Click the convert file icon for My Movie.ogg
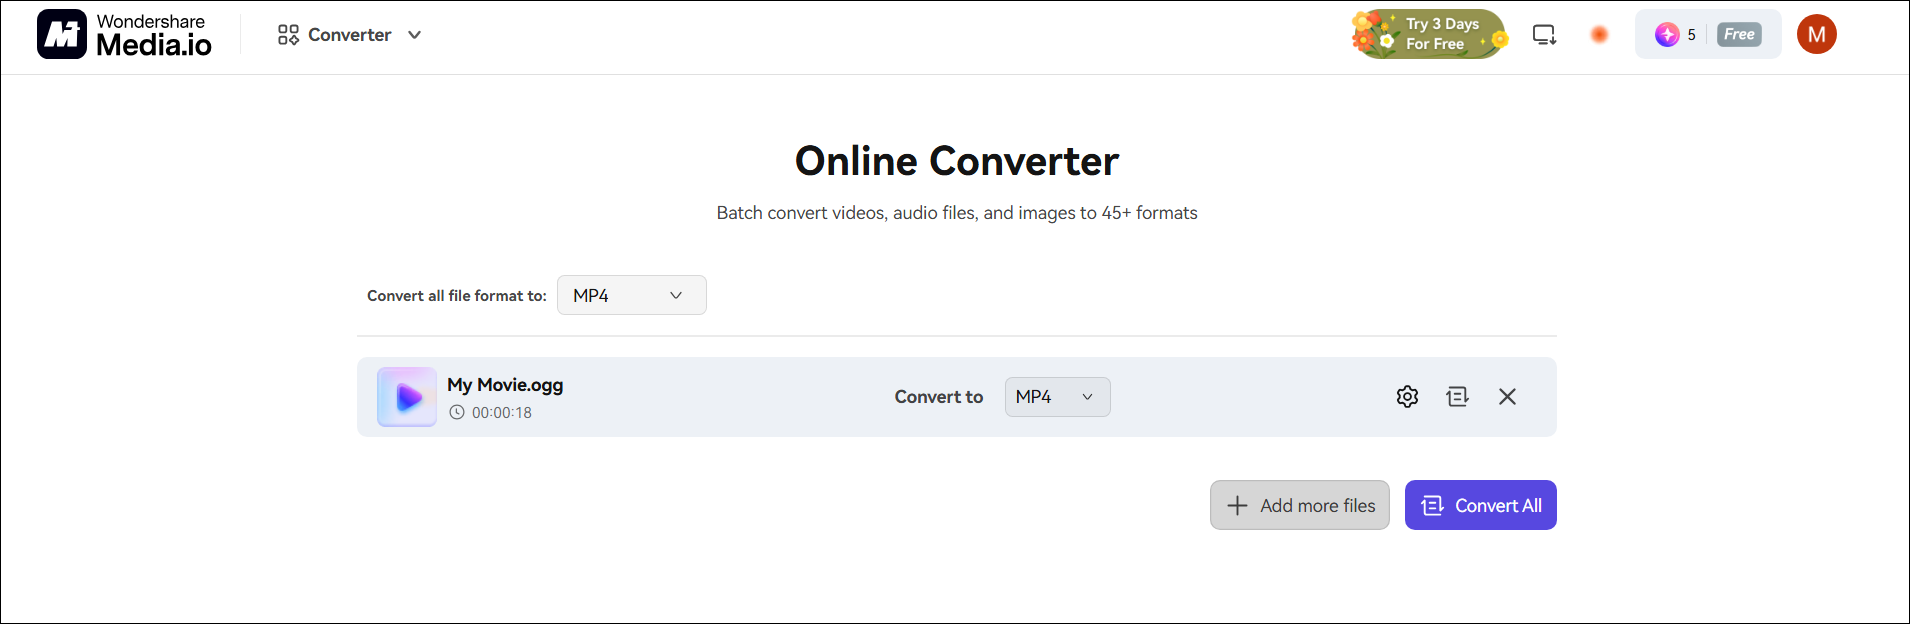The image size is (1910, 624). coord(1457,397)
